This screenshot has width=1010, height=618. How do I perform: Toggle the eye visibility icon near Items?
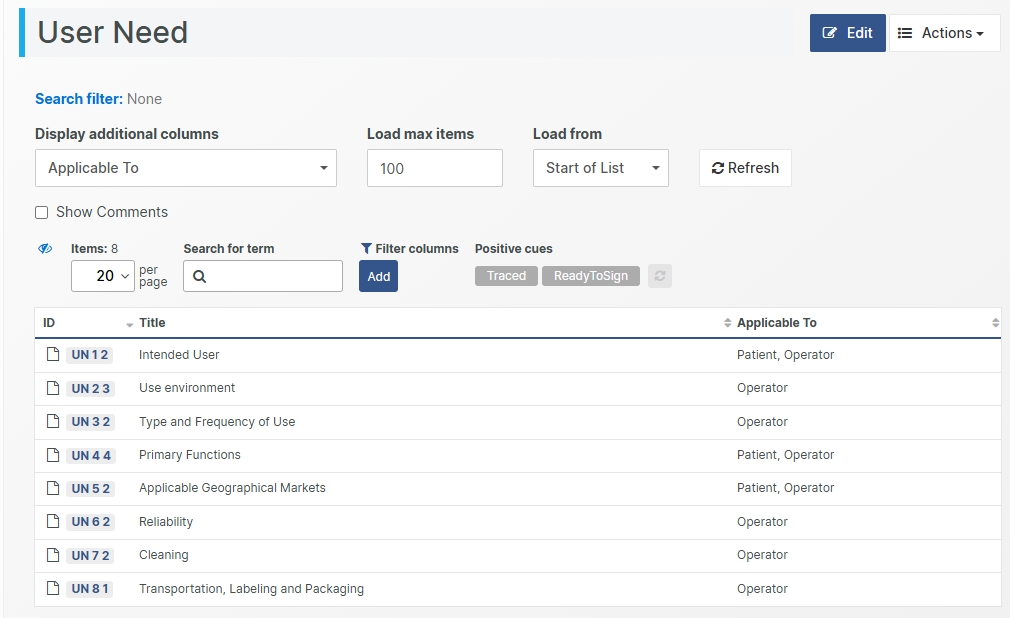point(45,249)
